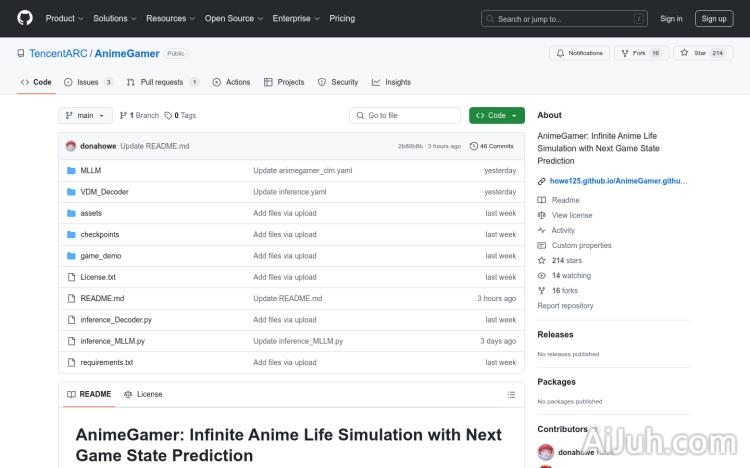Open the README outline icon

(511, 394)
